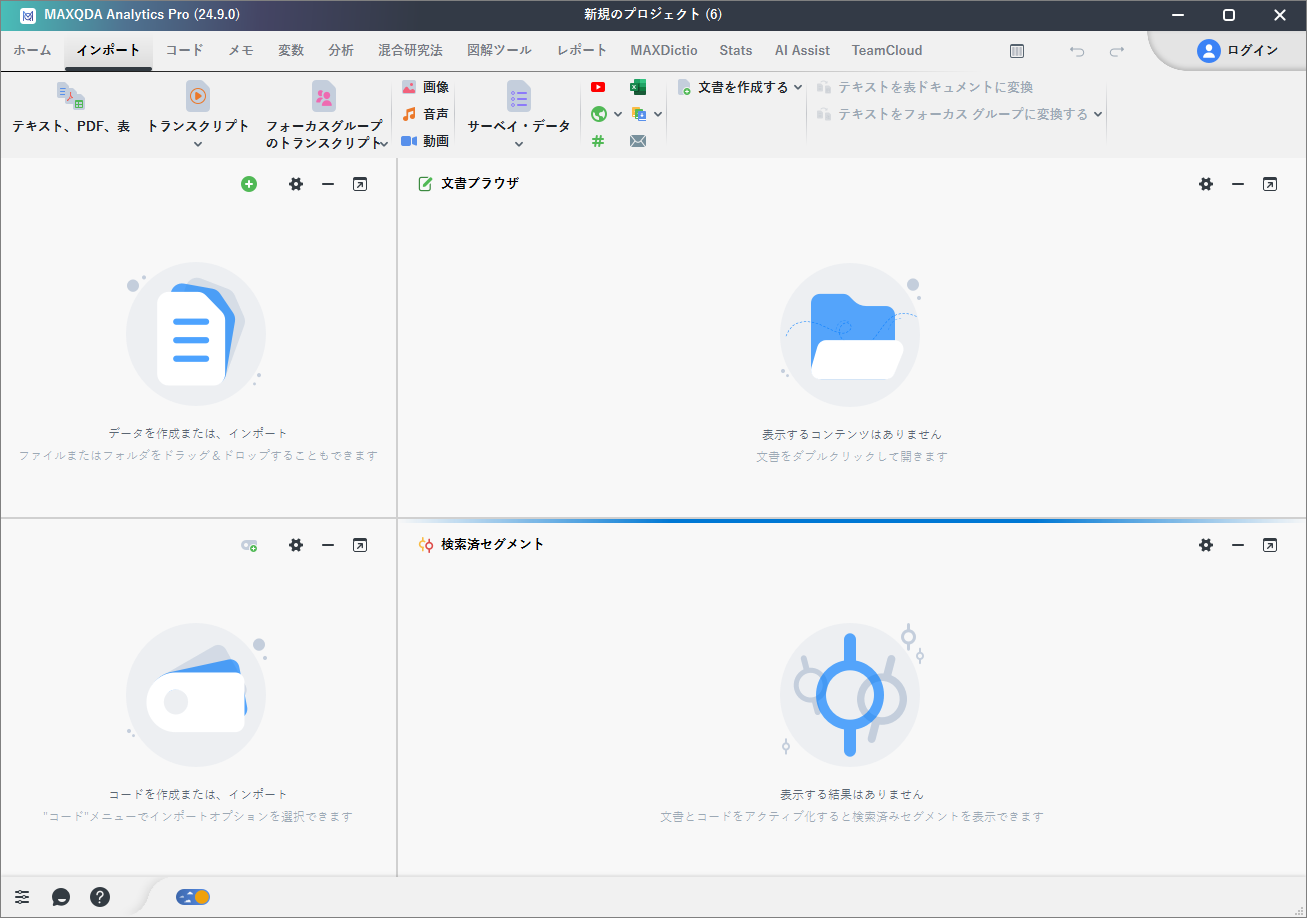Open preferences sliders icon in status bar
The height and width of the screenshot is (918, 1307).
(22, 897)
